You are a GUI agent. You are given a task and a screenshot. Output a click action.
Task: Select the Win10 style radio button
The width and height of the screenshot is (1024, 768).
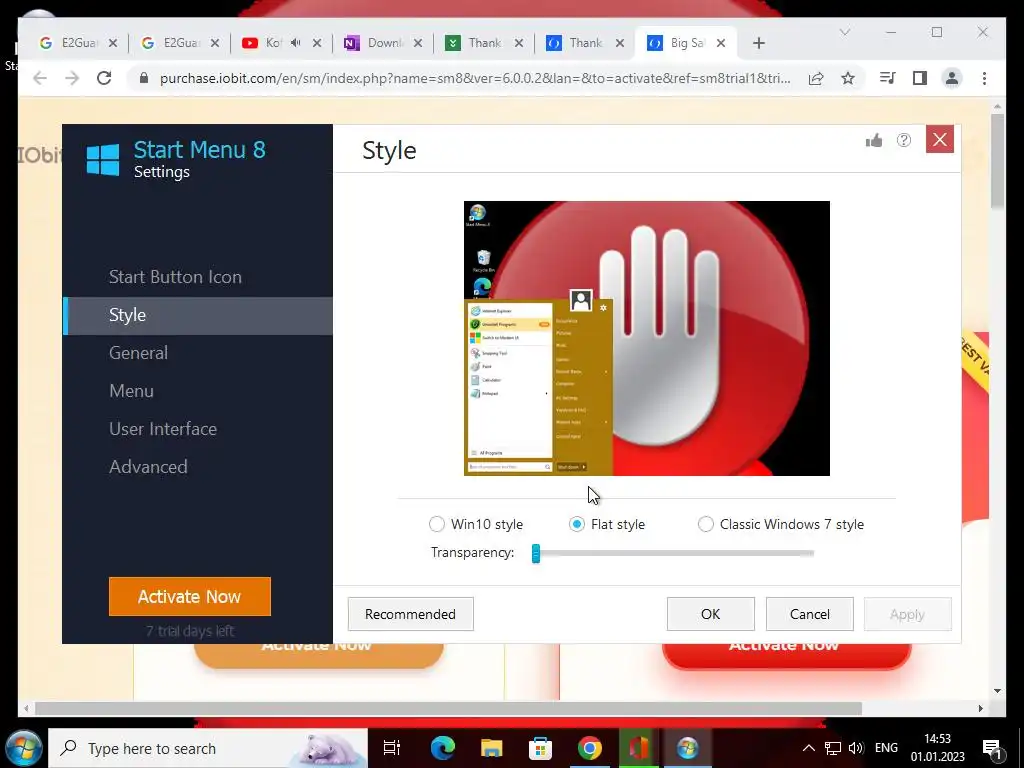436,524
